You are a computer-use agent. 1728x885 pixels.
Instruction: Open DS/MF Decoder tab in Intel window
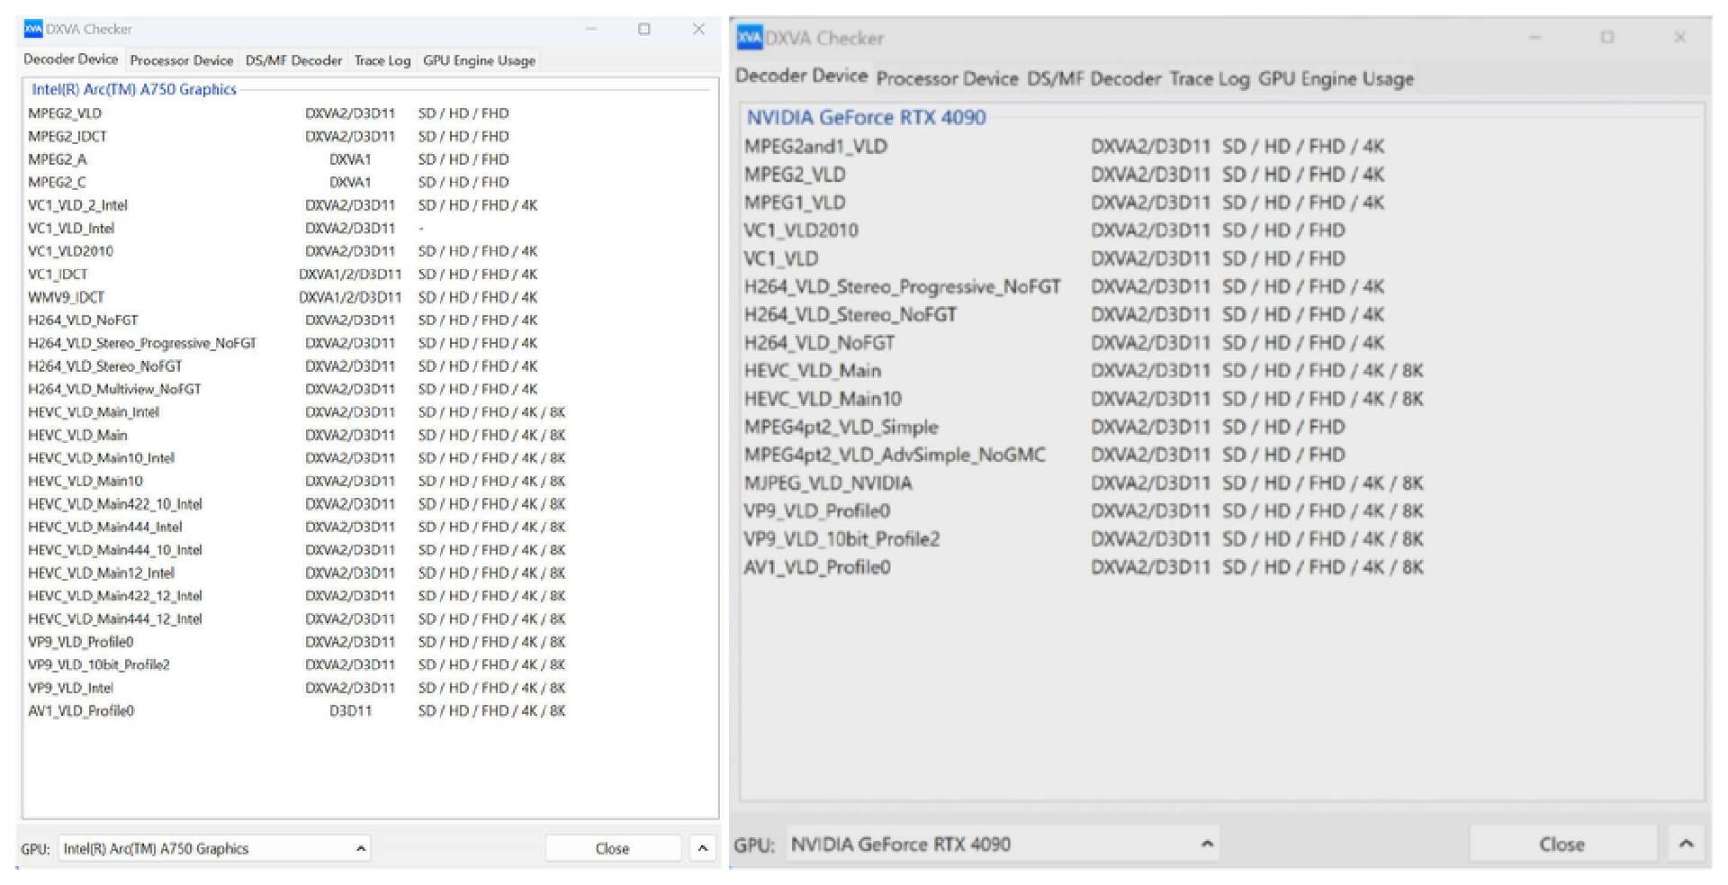(294, 61)
